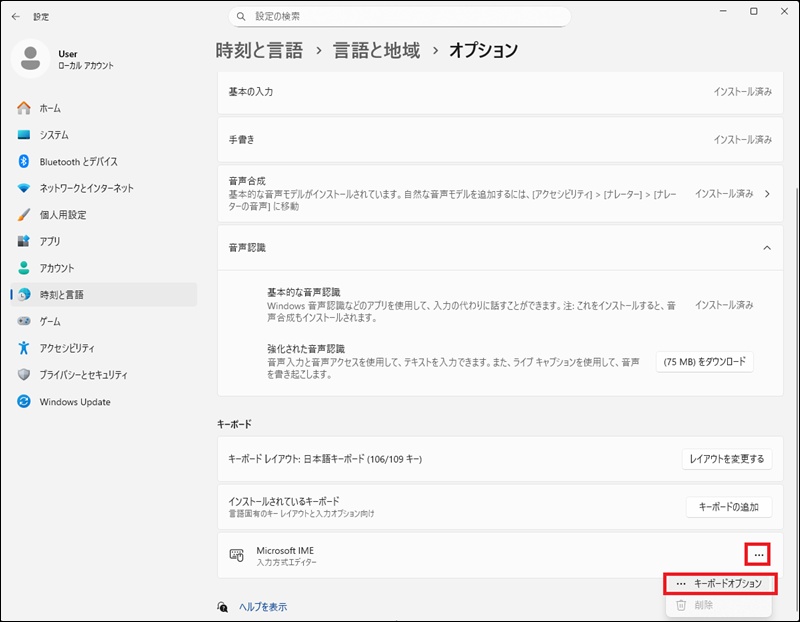Image resolution: width=800 pixels, height=622 pixels.
Task: Click the 個人用設定 paintbrush icon
Action: click(x=24, y=215)
